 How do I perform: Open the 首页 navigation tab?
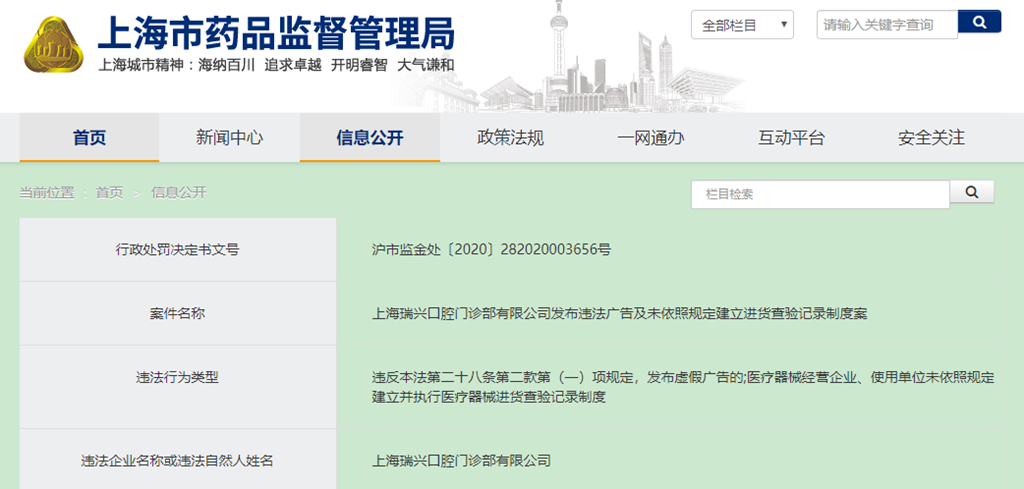coord(89,138)
